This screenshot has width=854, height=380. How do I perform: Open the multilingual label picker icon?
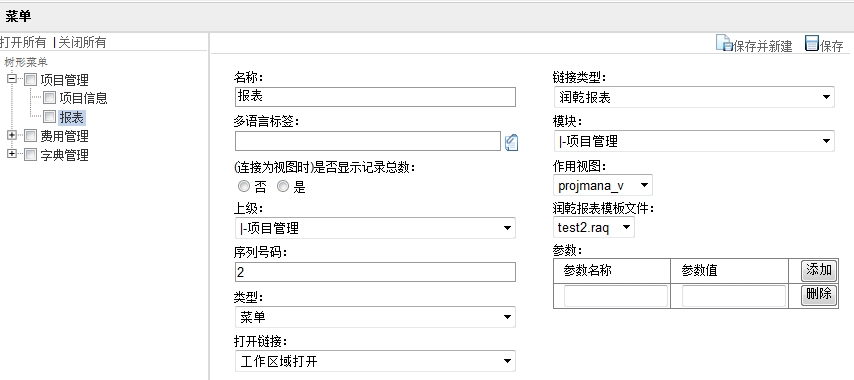point(511,143)
